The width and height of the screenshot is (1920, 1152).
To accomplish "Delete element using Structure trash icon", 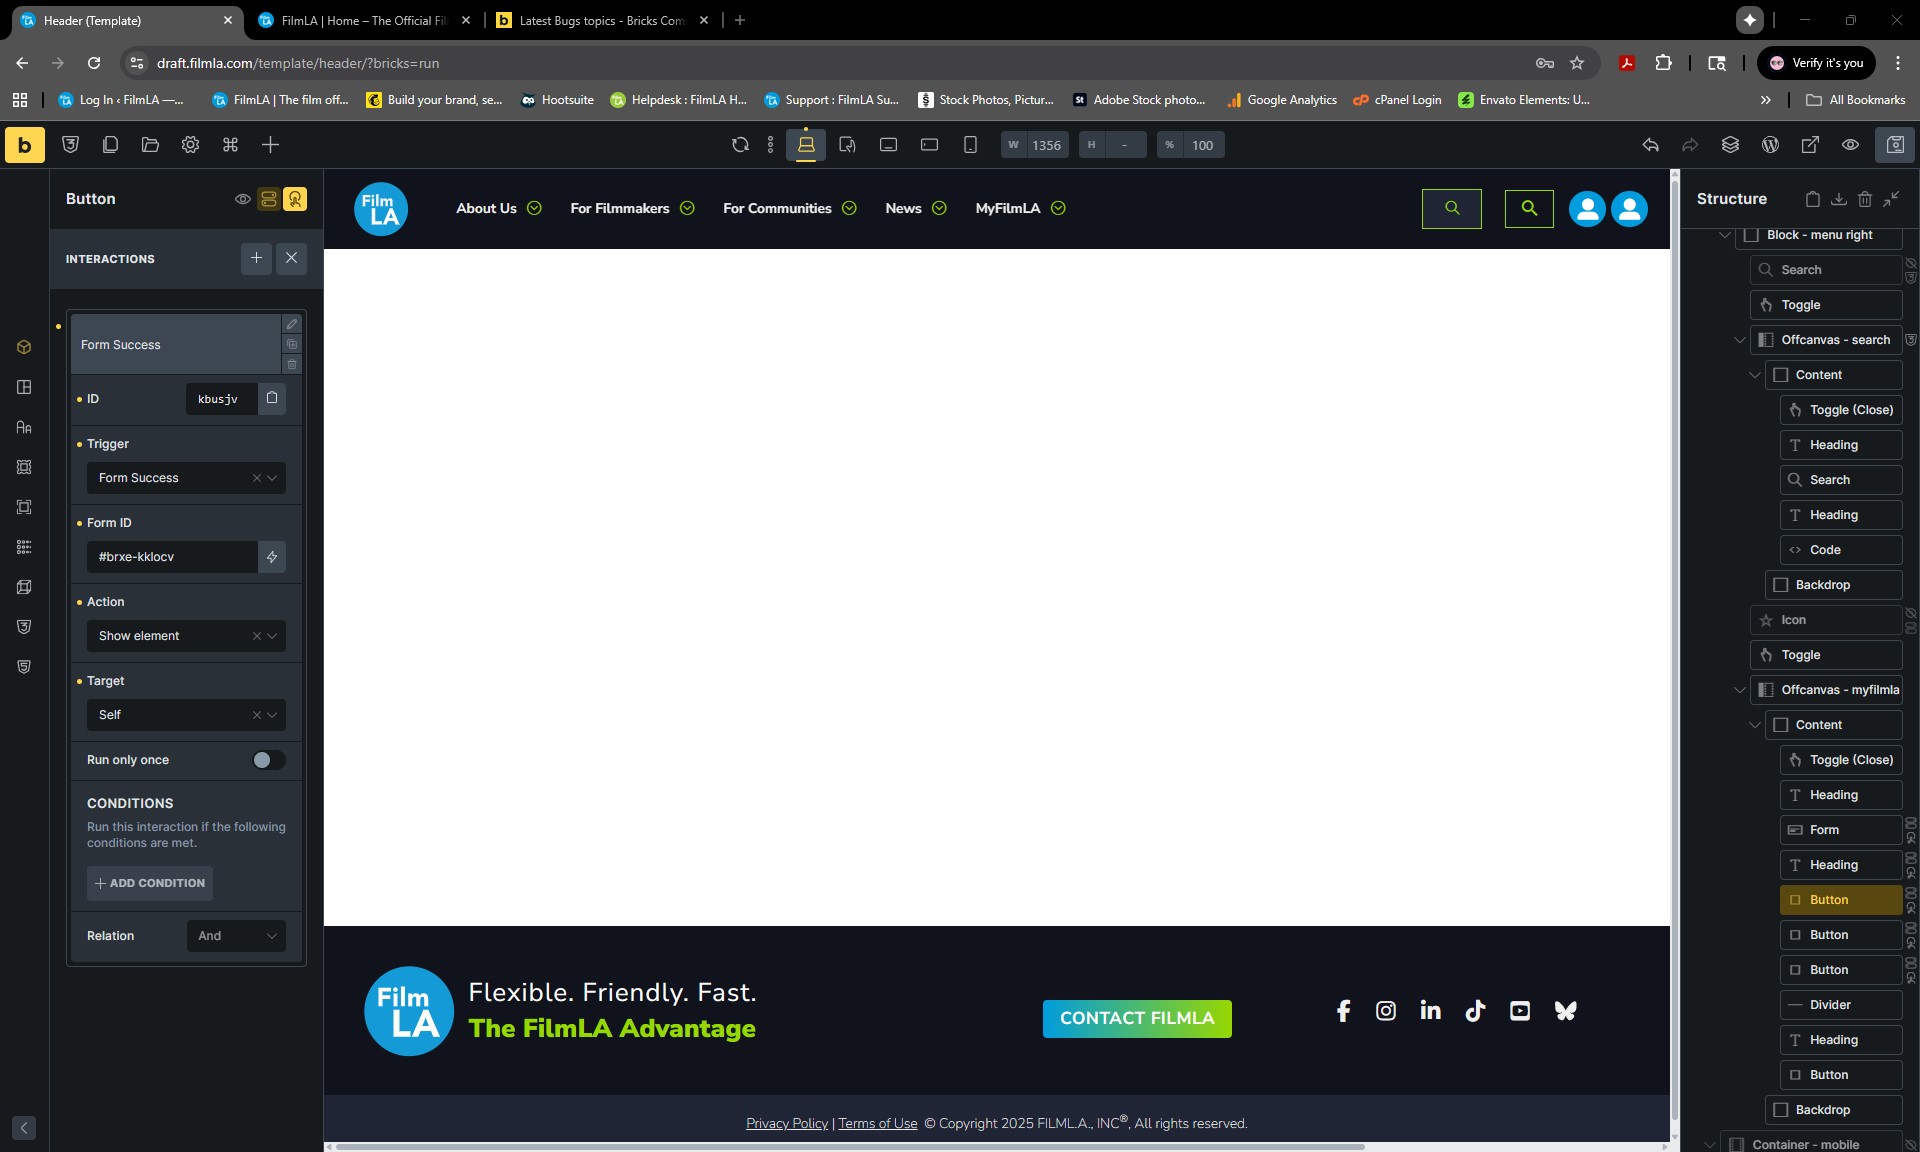I will tap(1864, 199).
